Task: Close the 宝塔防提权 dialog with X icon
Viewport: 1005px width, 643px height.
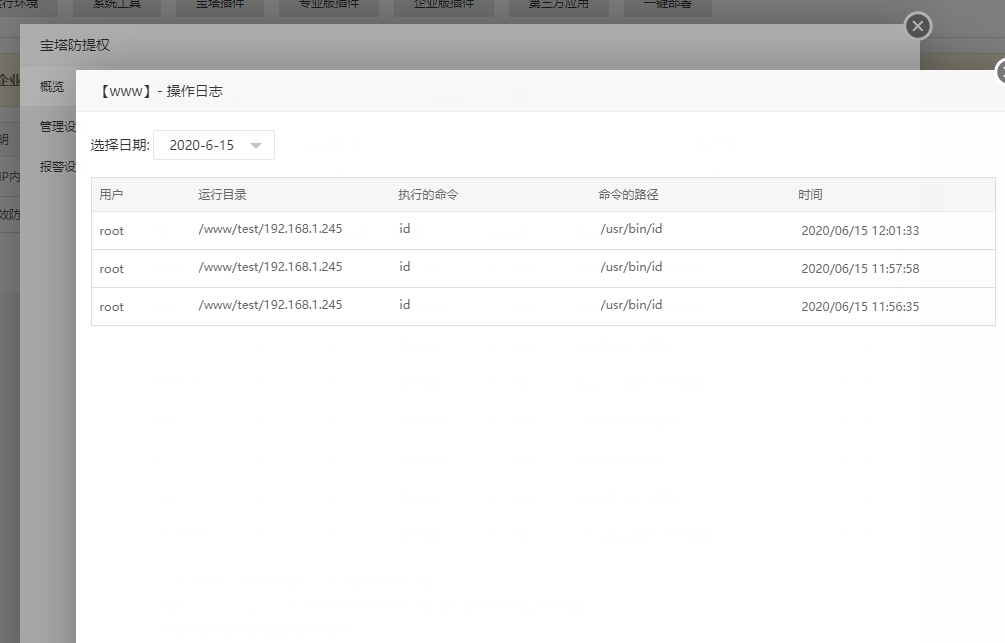Action: coord(918,26)
